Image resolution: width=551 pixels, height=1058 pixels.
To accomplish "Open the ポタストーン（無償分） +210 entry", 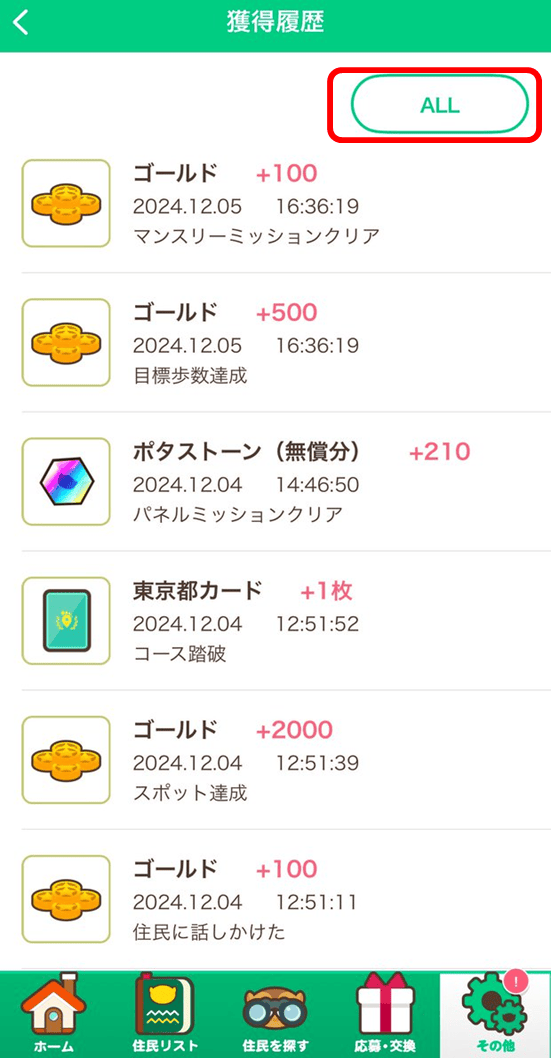I will (275, 481).
